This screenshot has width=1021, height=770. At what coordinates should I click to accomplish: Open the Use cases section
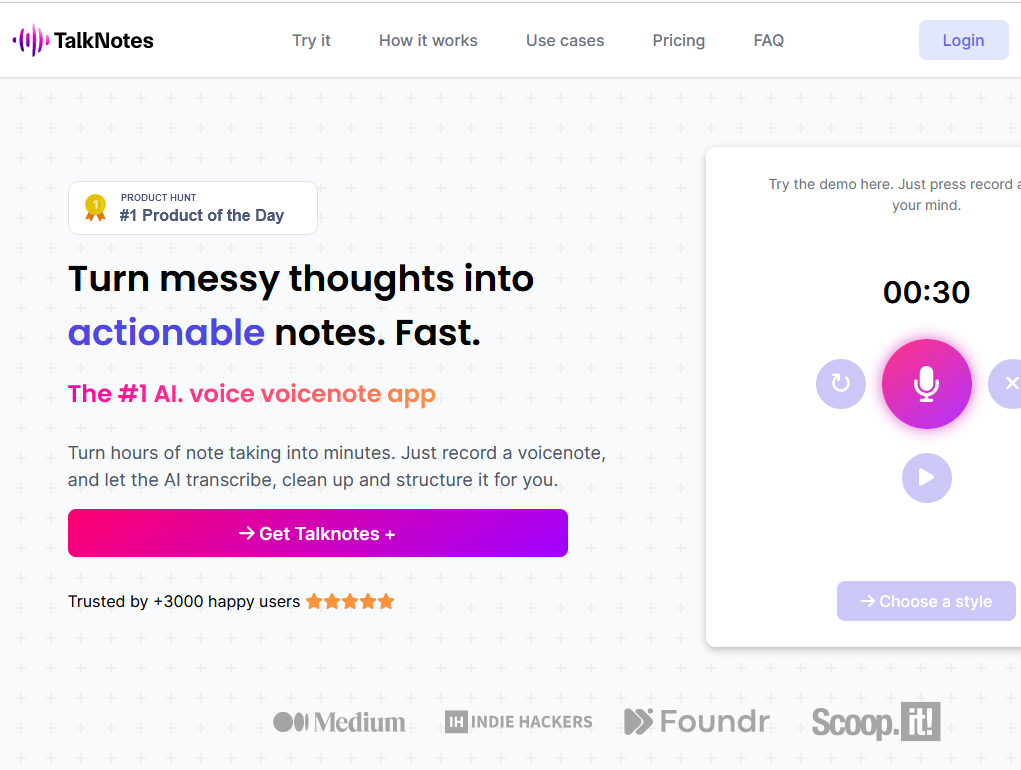click(564, 40)
